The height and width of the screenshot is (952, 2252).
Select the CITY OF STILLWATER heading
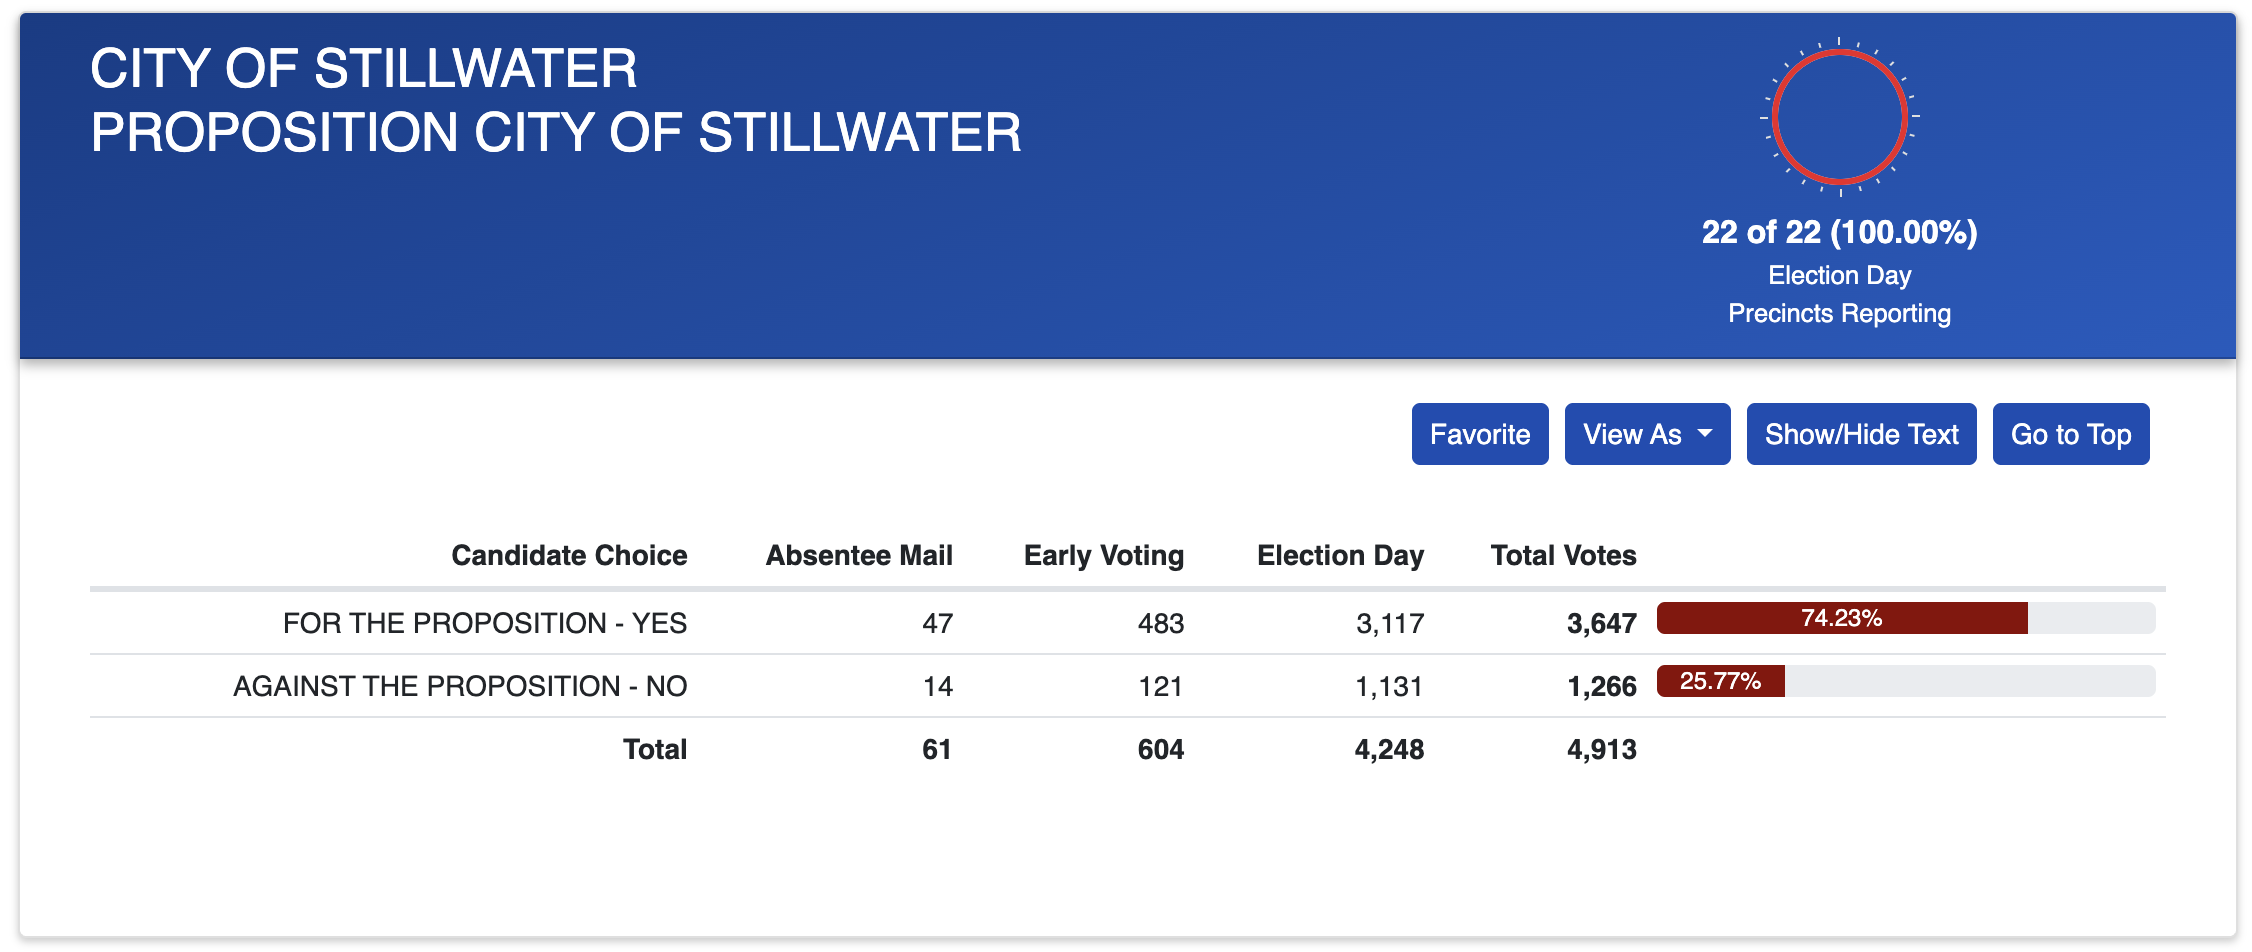pos(362,68)
